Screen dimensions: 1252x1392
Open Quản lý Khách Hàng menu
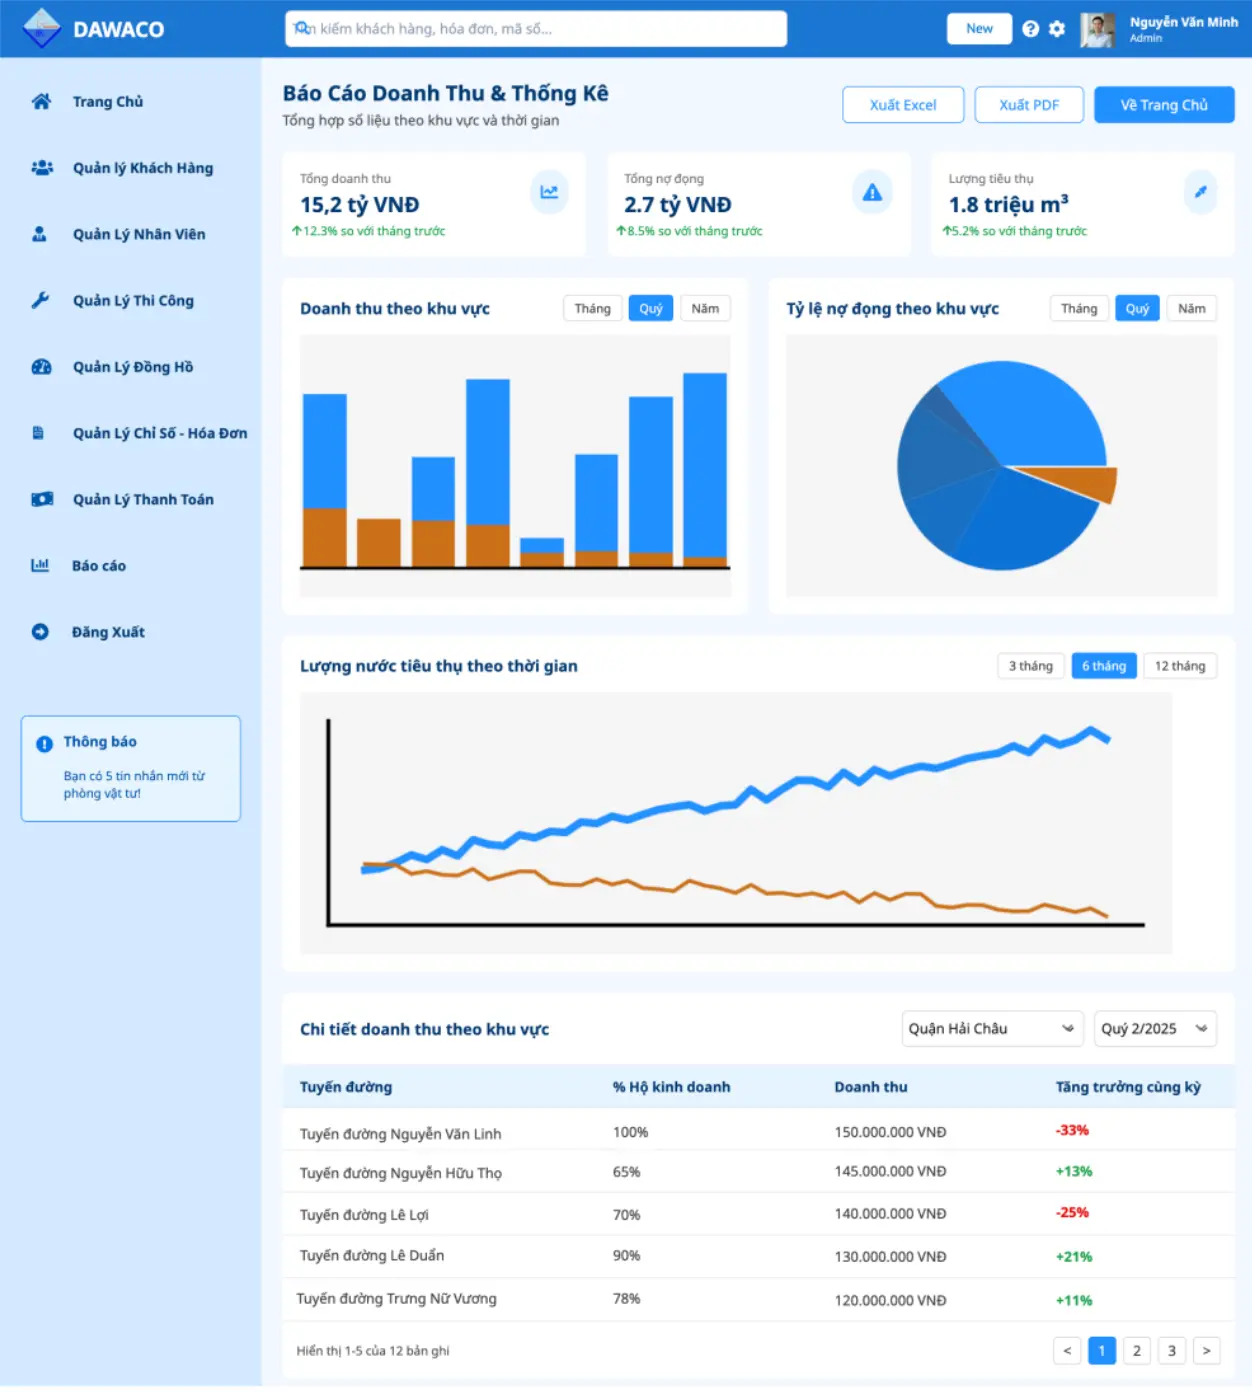[x=142, y=168]
